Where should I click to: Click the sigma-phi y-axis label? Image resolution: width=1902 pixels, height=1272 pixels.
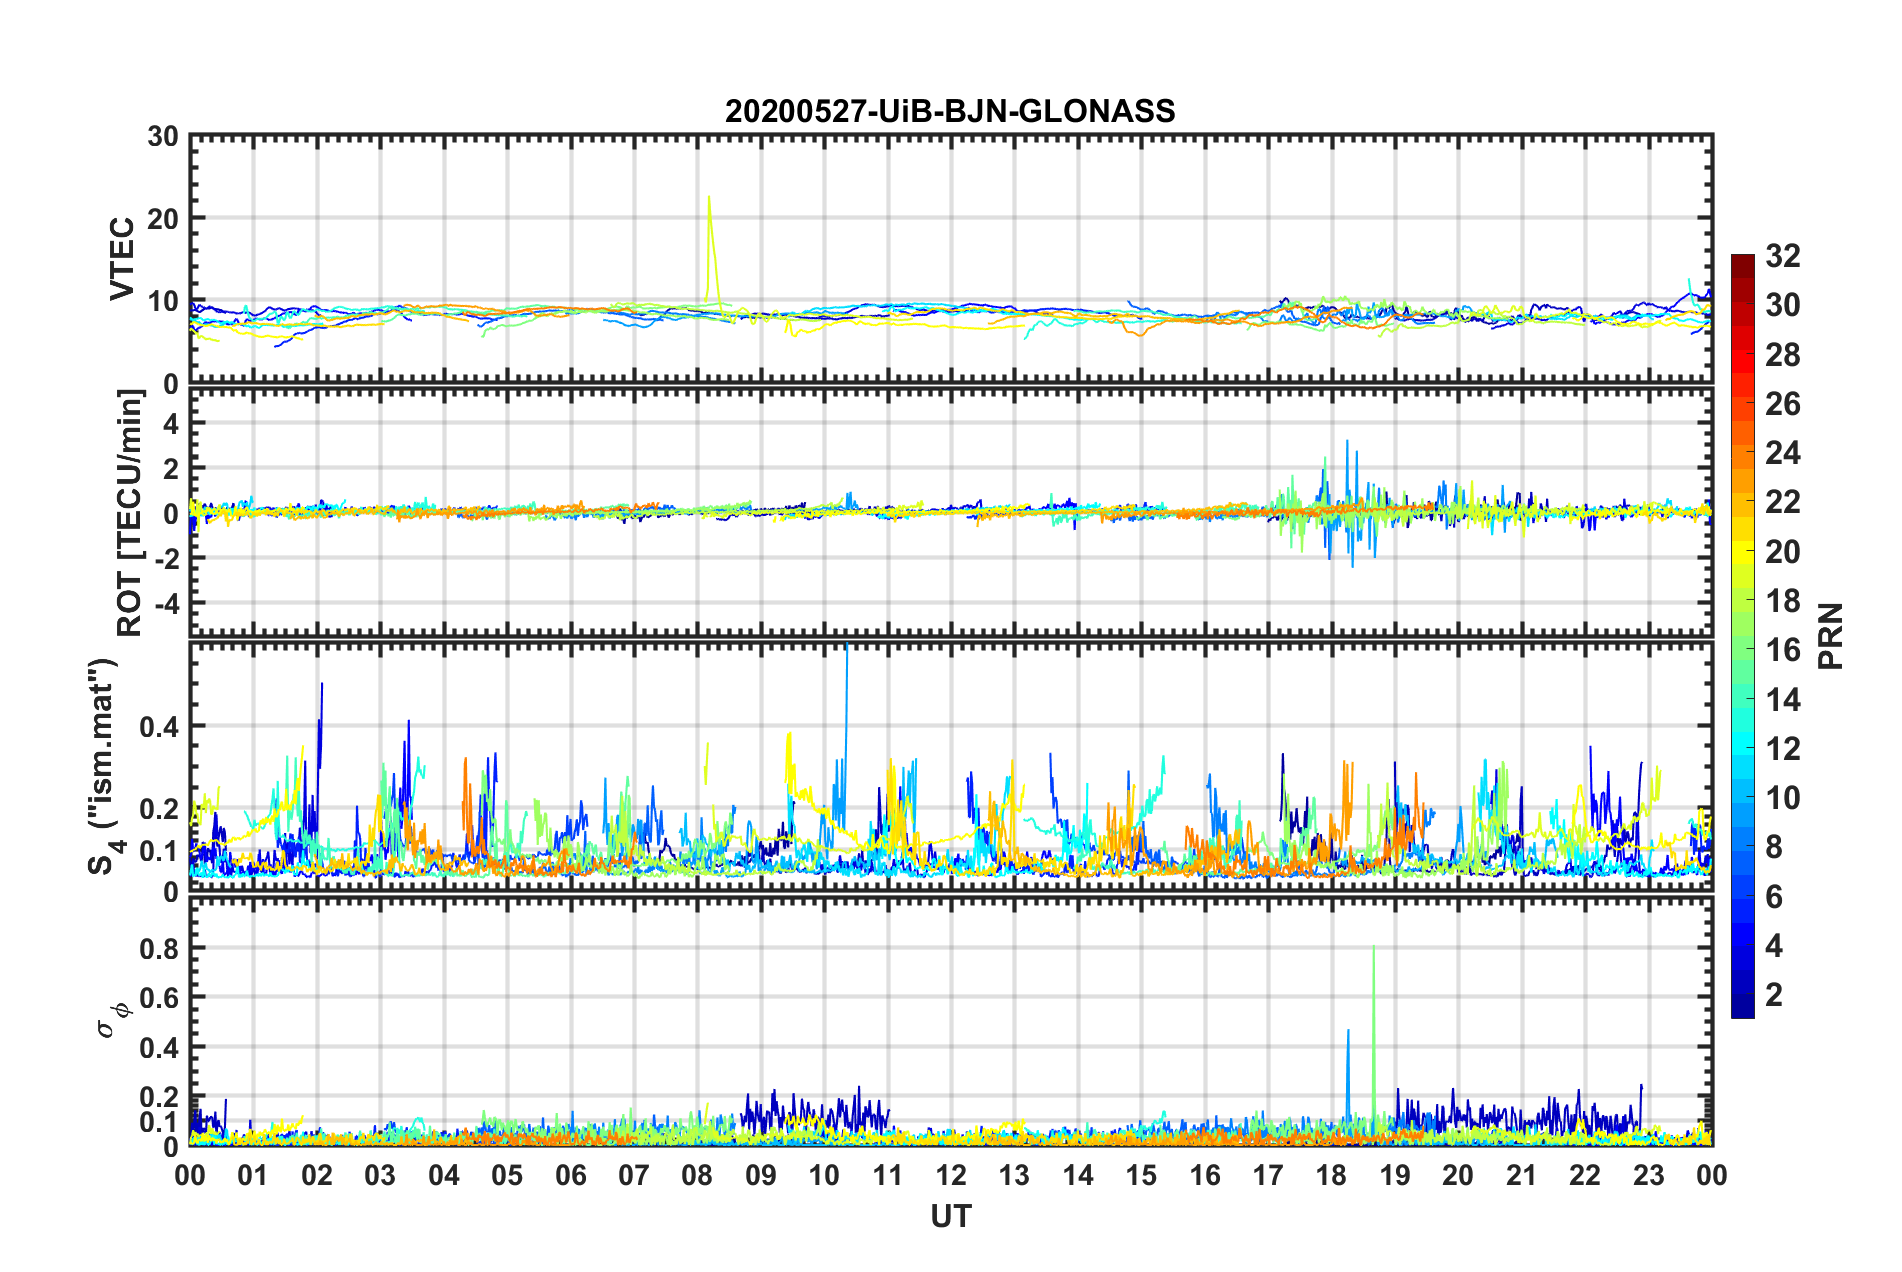pyautogui.click(x=111, y=1021)
